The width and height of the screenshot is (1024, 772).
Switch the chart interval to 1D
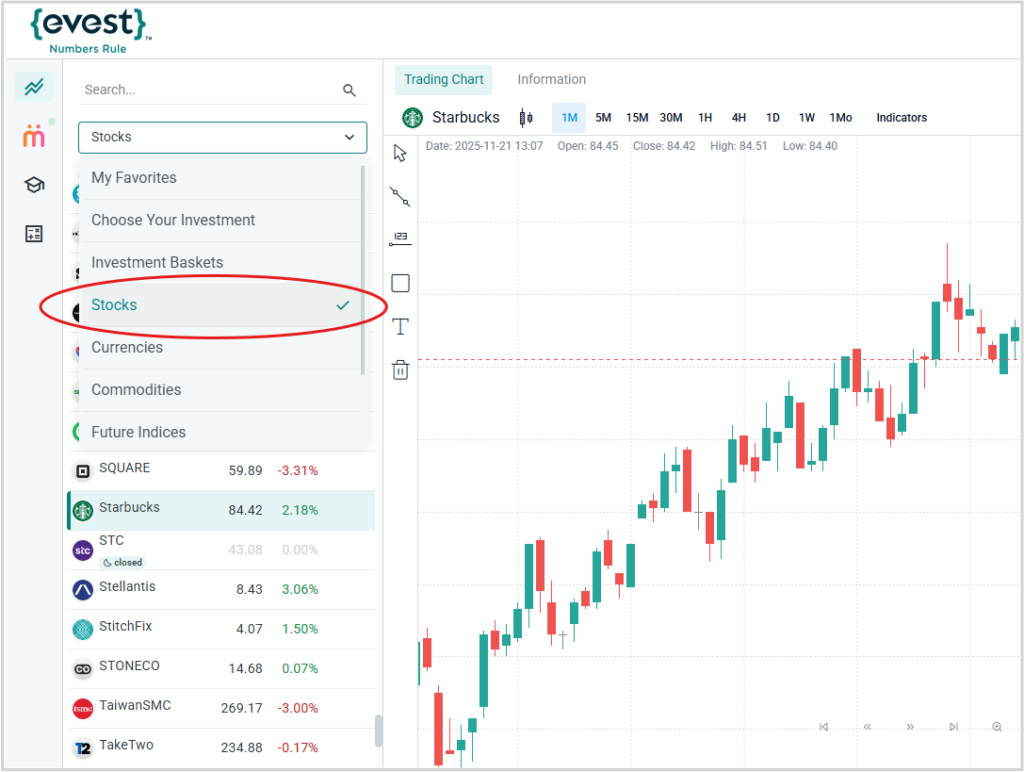773,118
